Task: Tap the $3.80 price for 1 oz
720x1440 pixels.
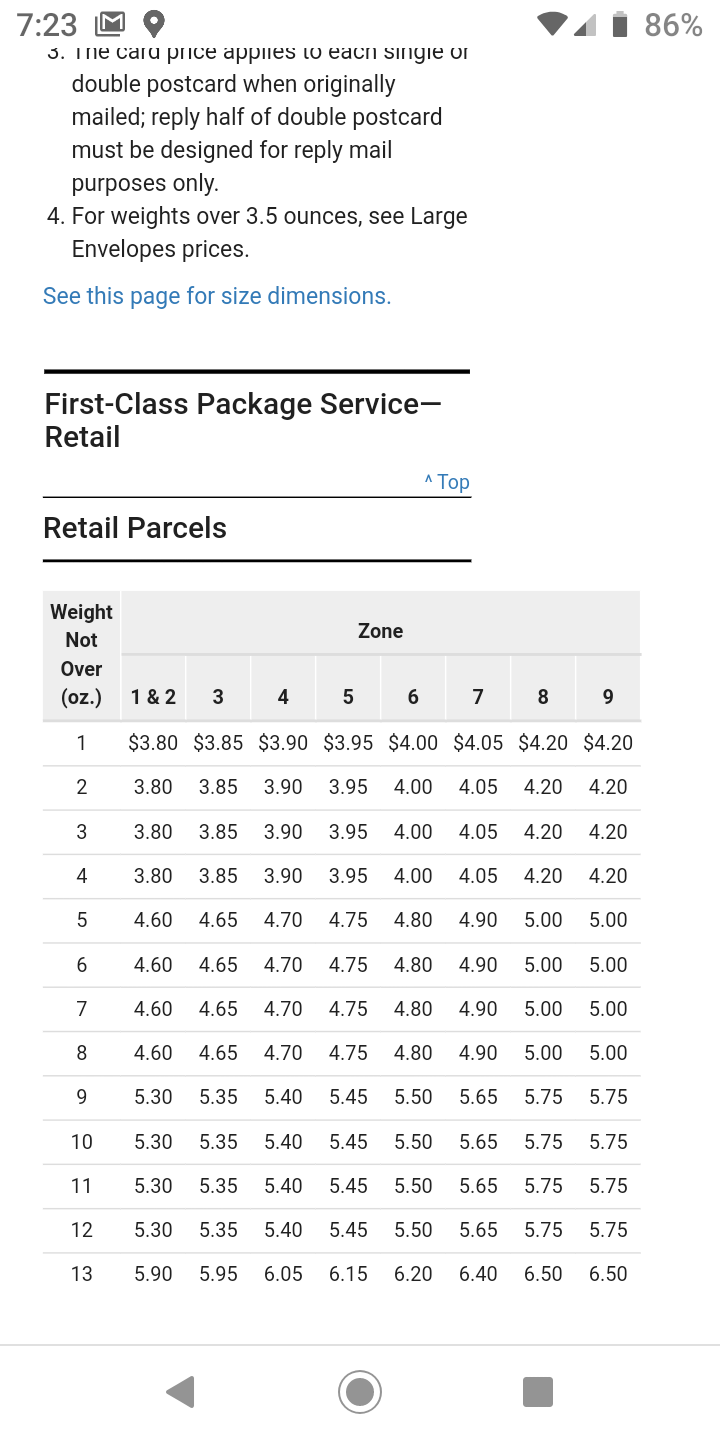Action: coord(153,743)
